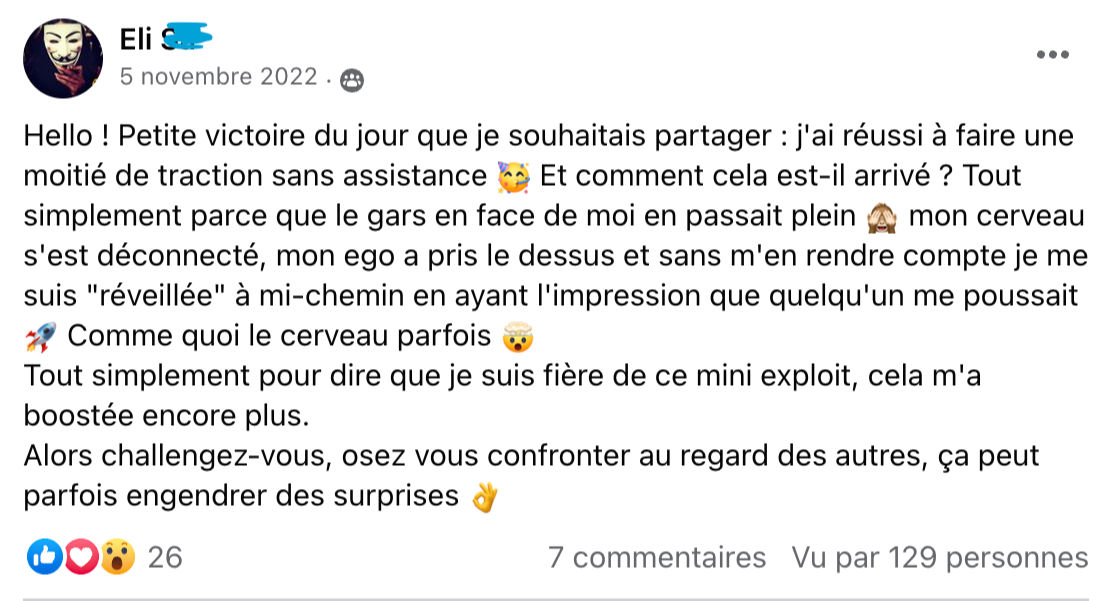
Task: Click the red heart Love reaction icon
Action: click(x=81, y=557)
